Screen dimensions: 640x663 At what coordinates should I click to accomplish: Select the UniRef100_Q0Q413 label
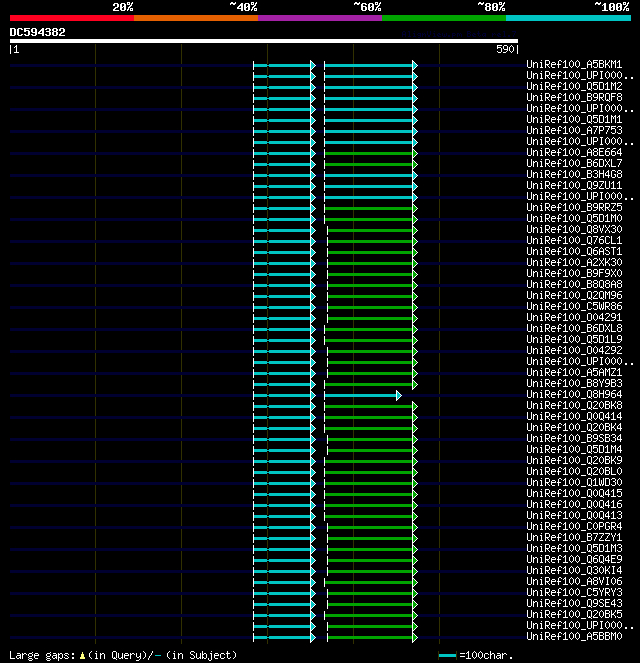click(574, 515)
